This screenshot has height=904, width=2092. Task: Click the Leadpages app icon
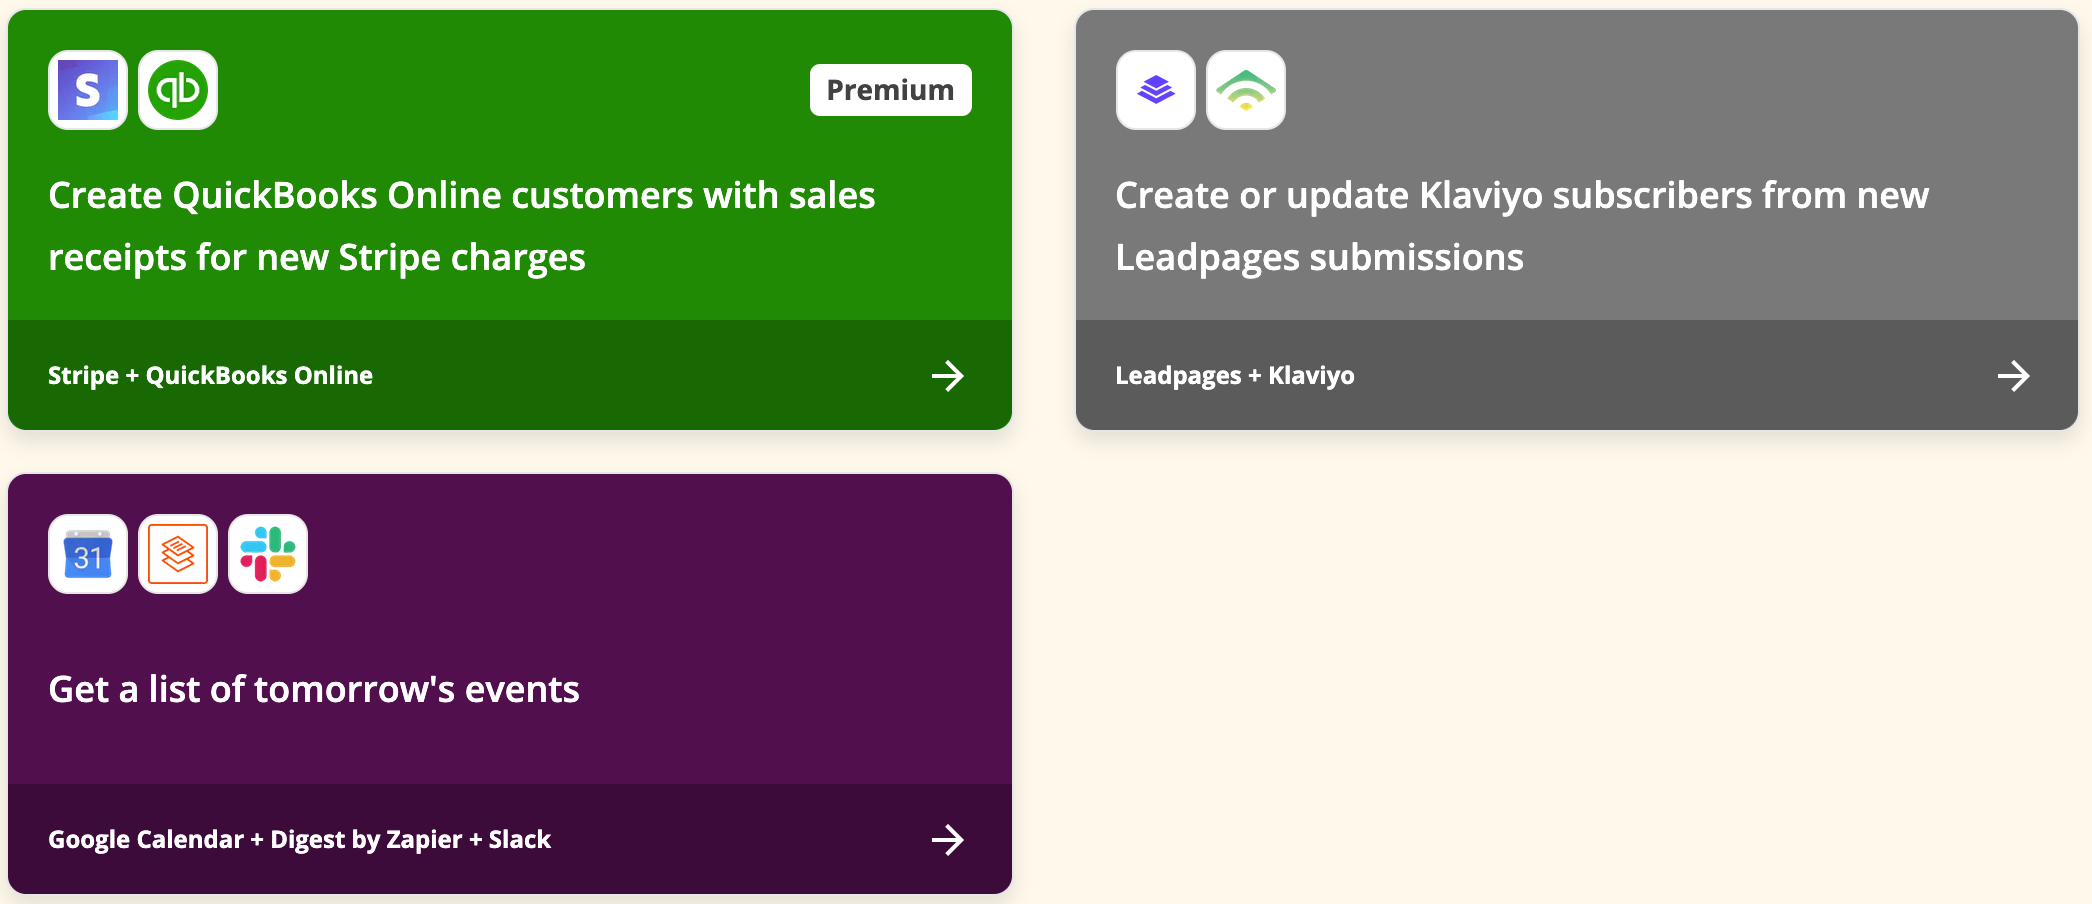tap(1156, 90)
